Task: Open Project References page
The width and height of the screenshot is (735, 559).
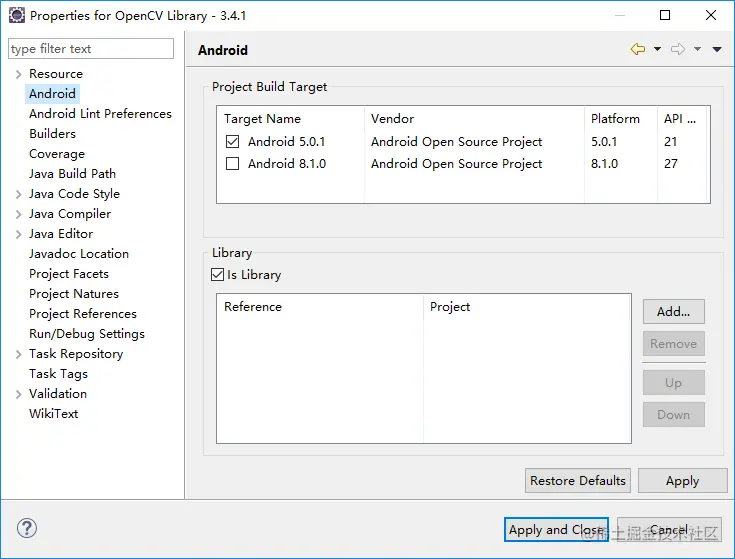Action: tap(82, 313)
